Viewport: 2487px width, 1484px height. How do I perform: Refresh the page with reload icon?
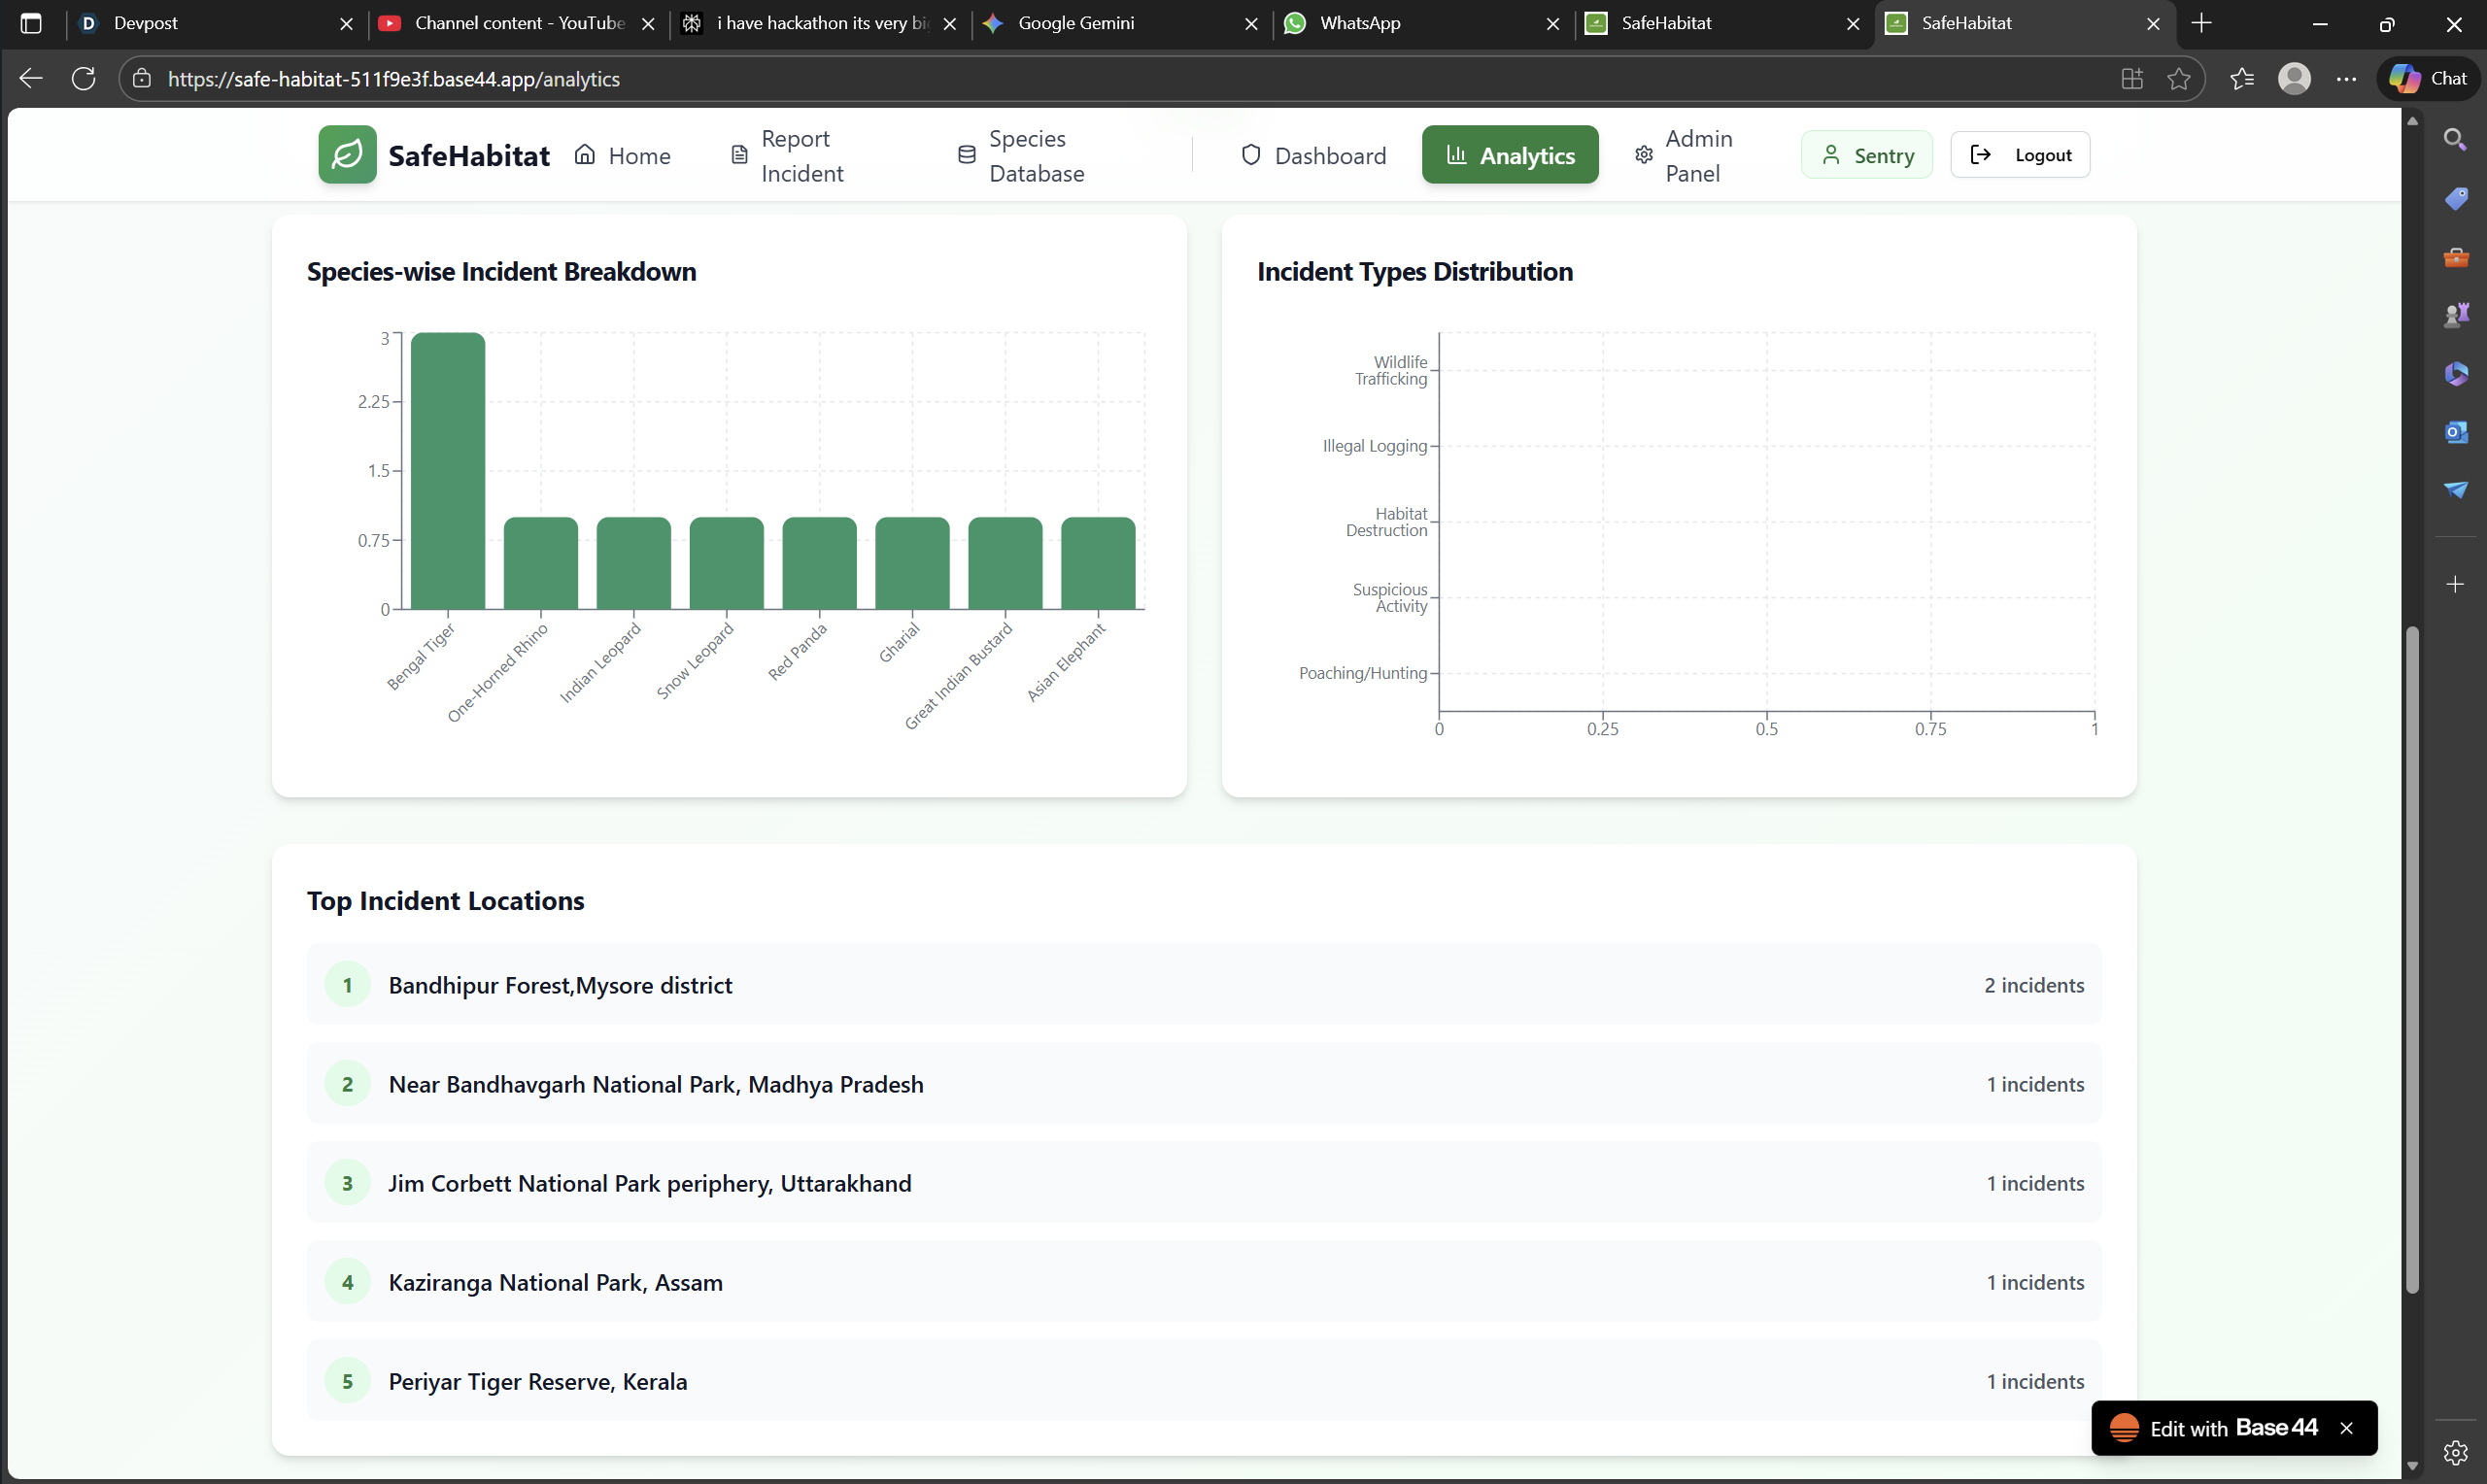84,79
